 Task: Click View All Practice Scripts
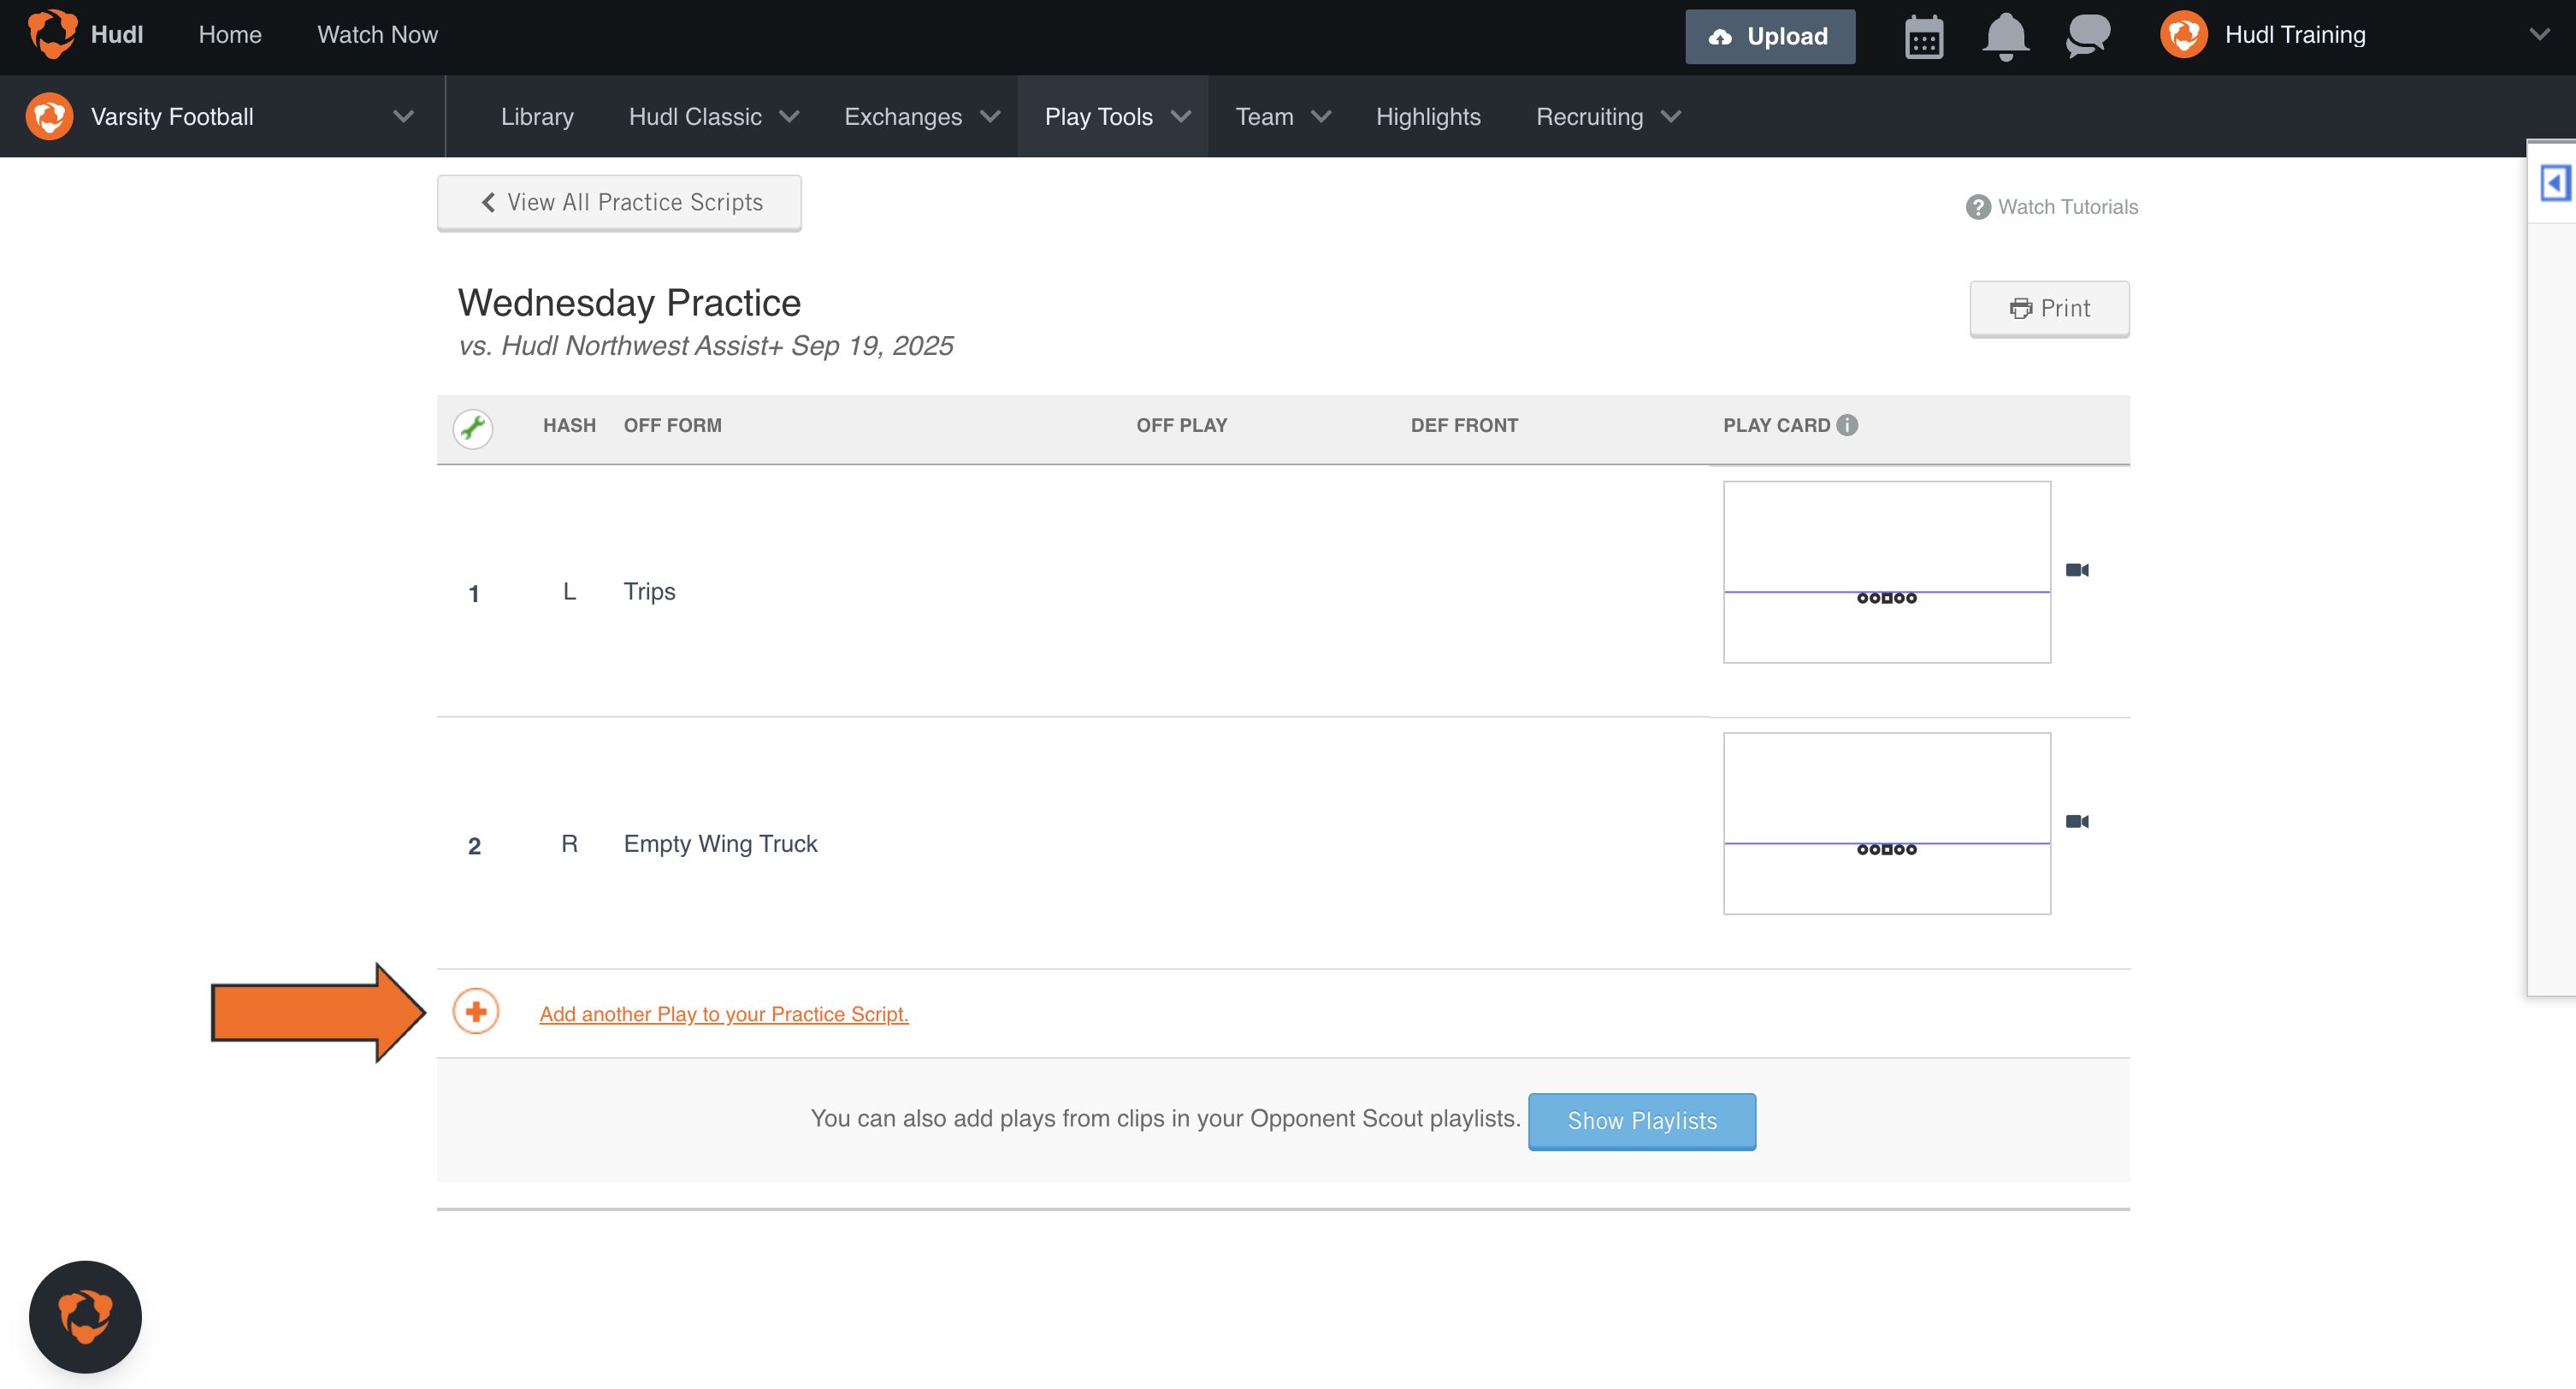tap(619, 203)
